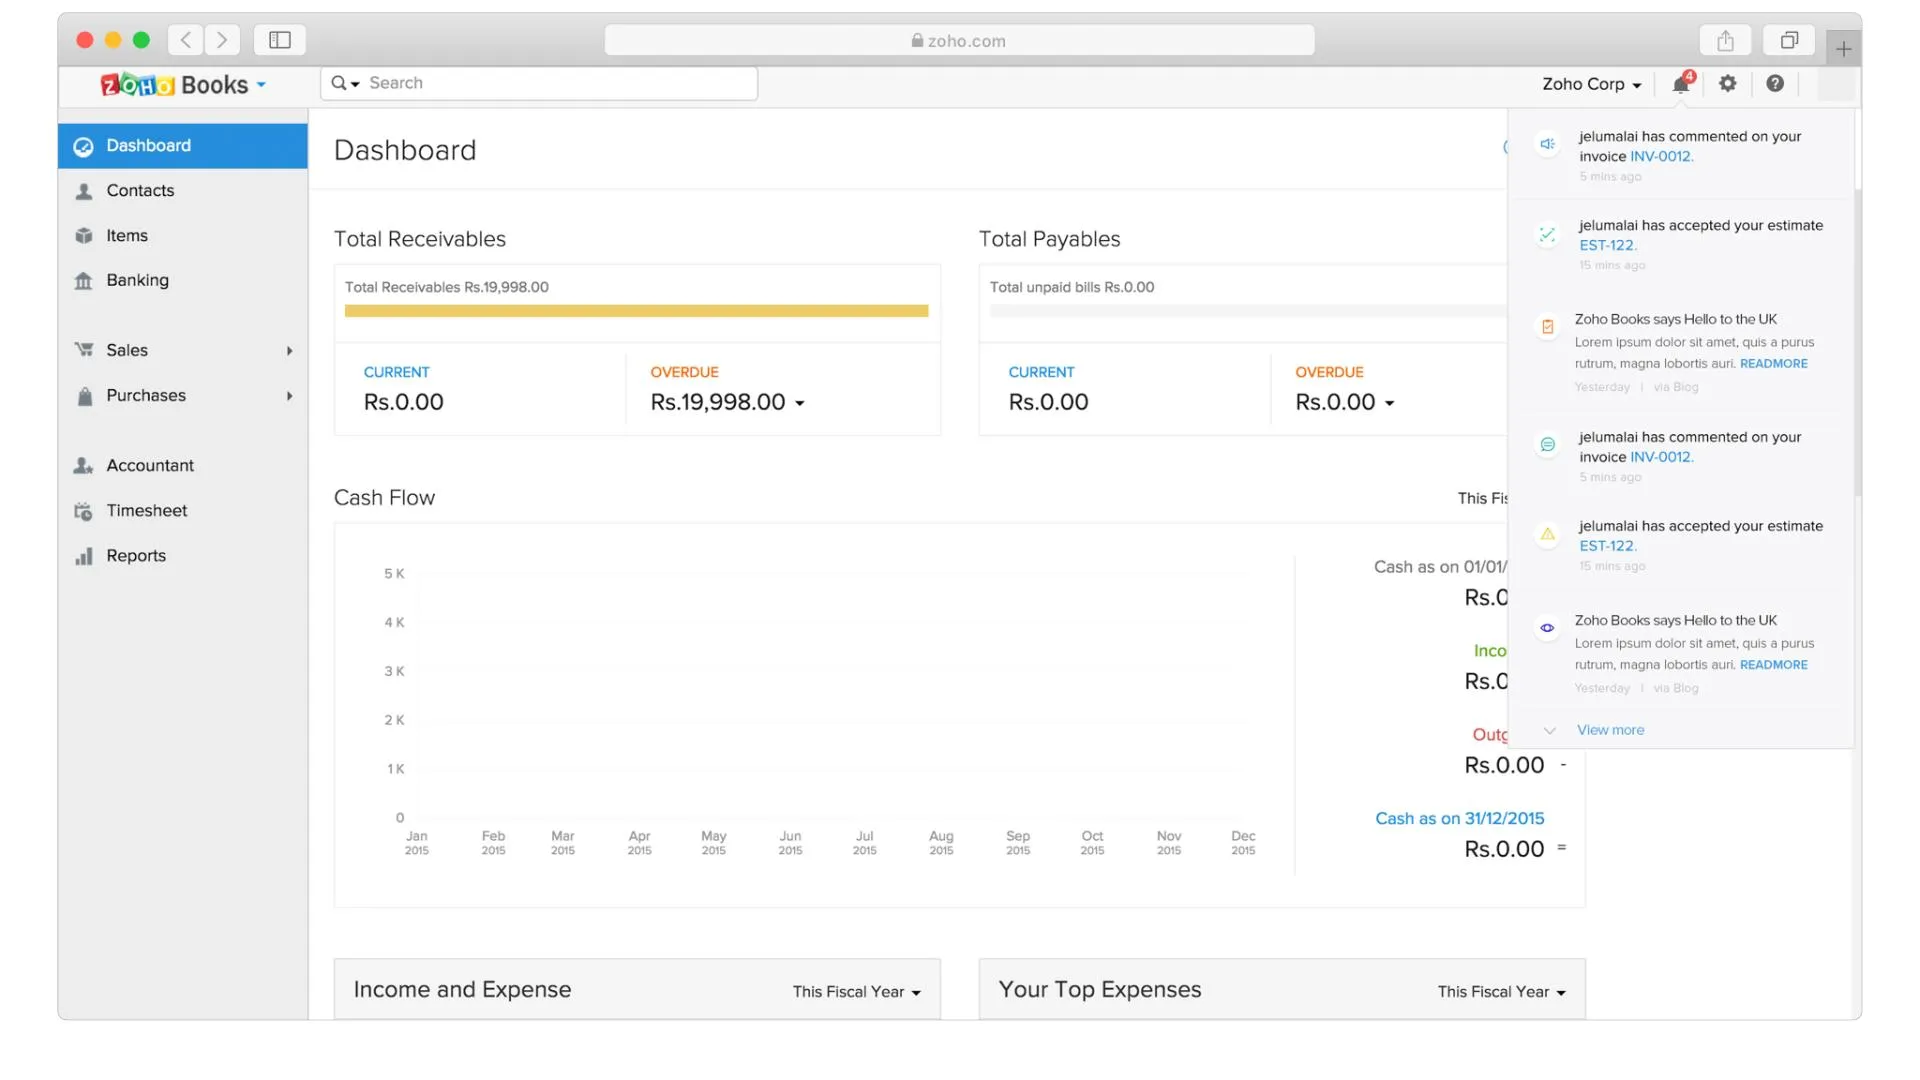Open the Zoho Corp organization dropdown

[1591, 84]
